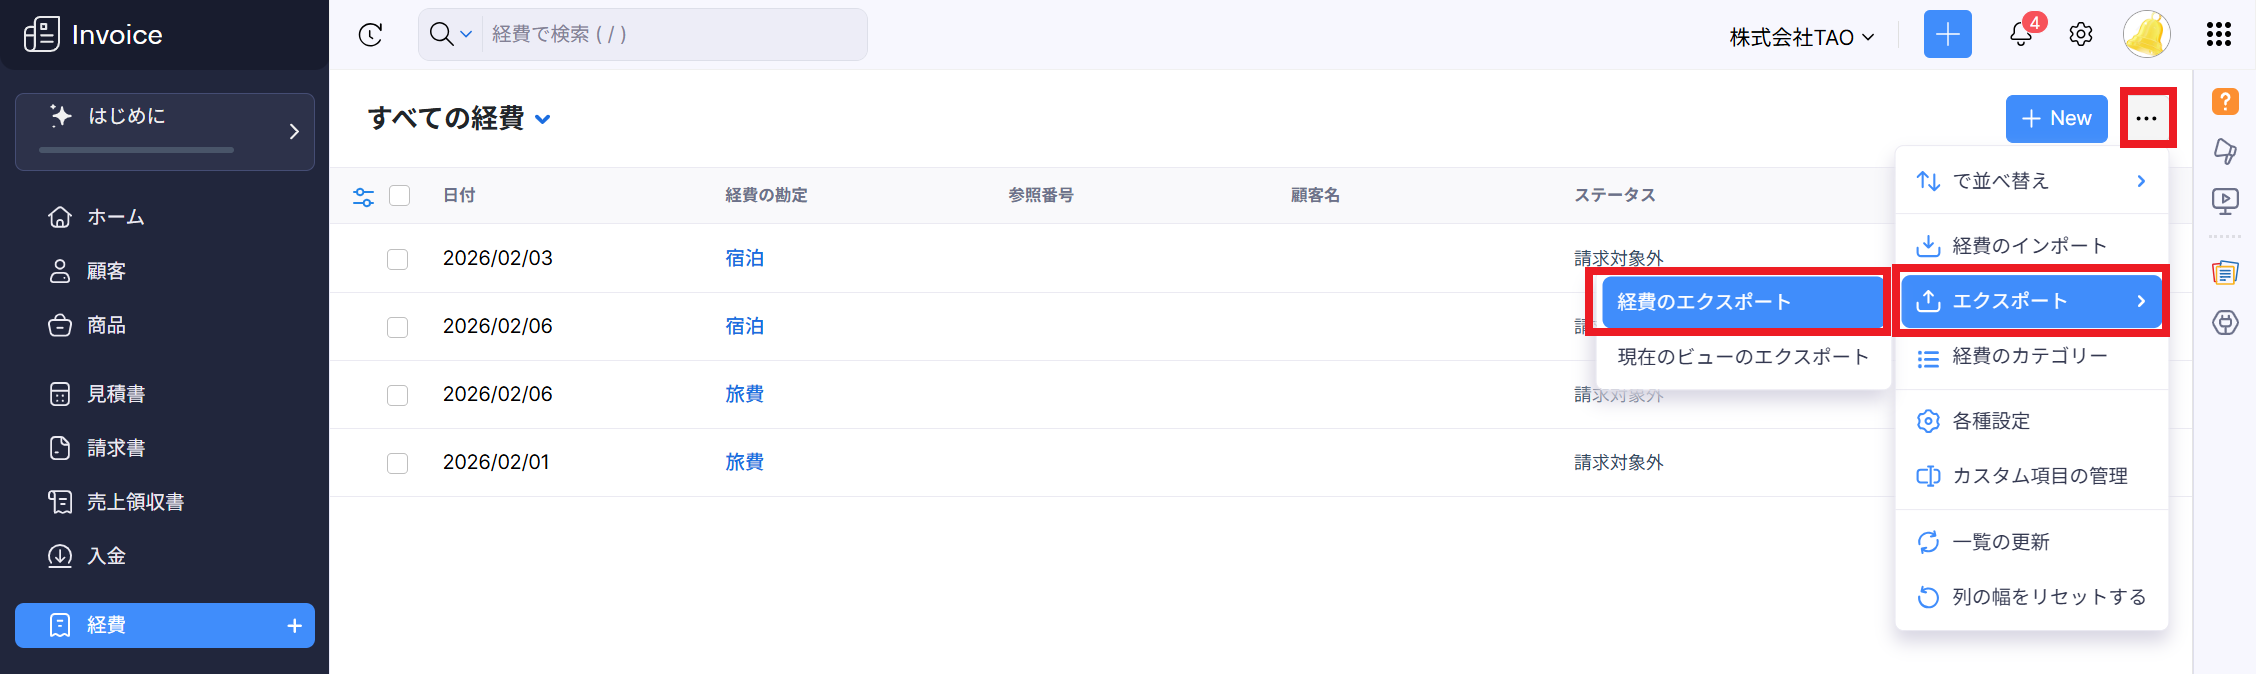2256x674 pixels.
Task: Open the notifications bell icon
Action: [x=2020, y=35]
